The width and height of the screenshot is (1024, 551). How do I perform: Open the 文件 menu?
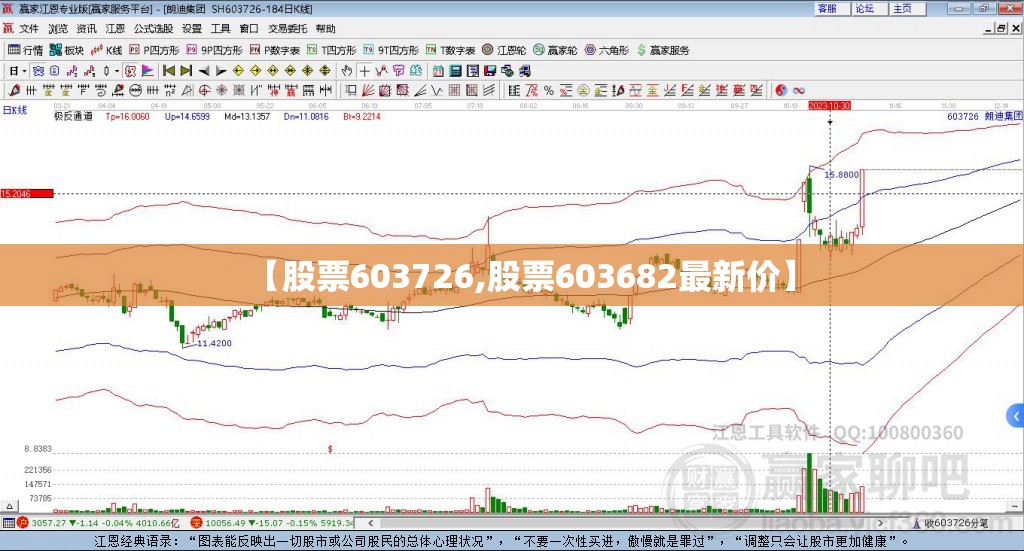click(29, 29)
